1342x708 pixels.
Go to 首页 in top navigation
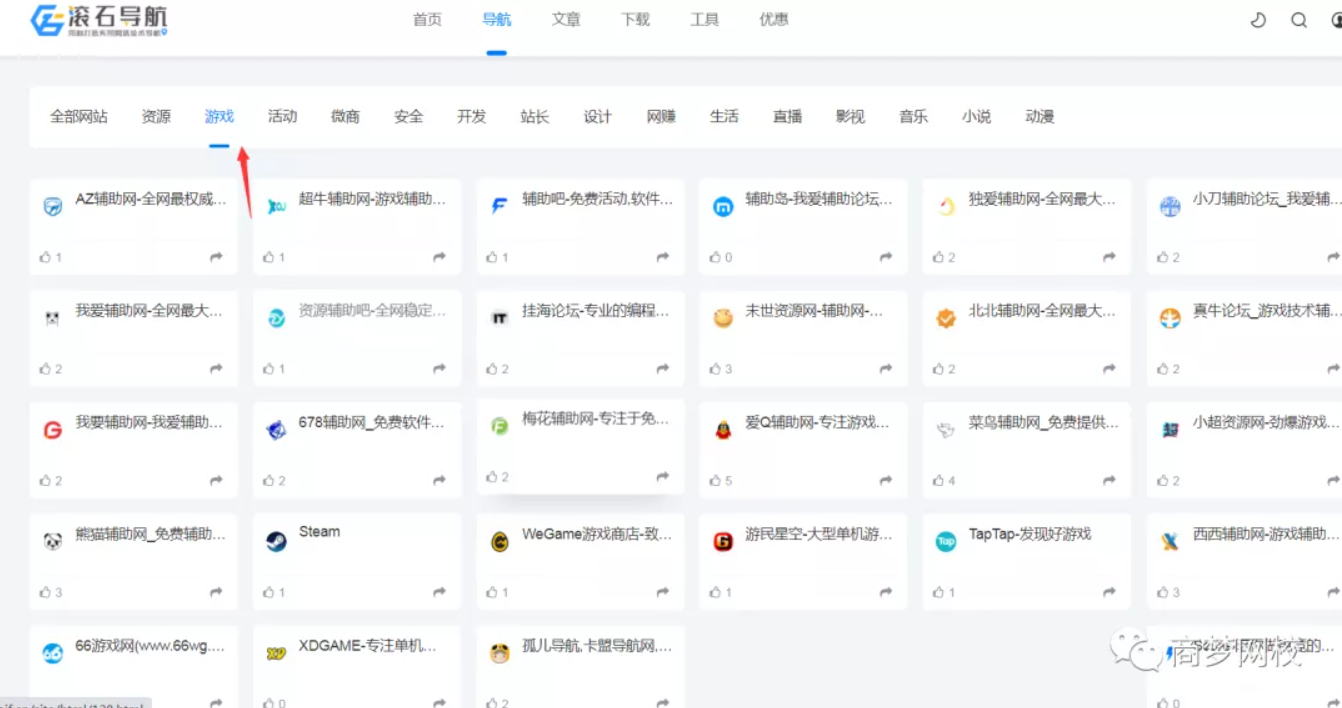pos(427,20)
